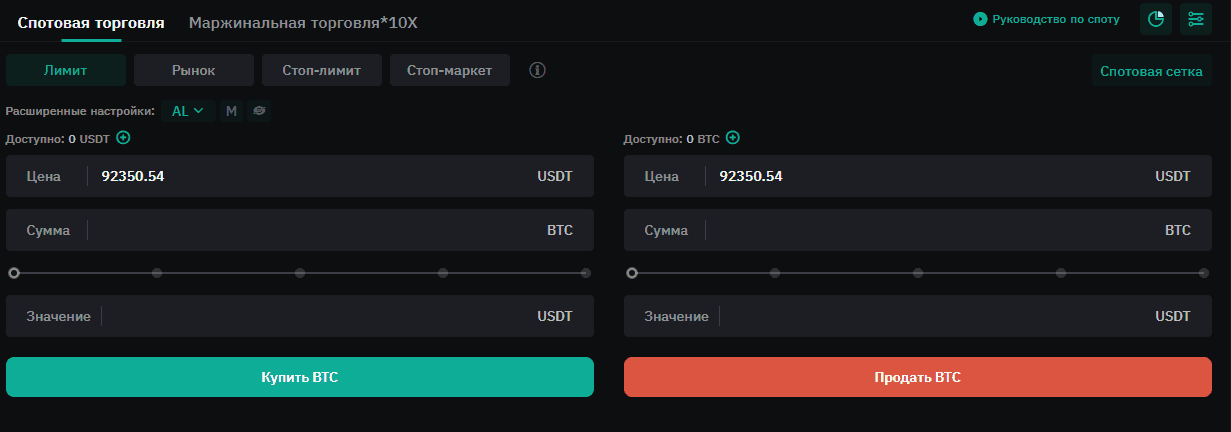Image resolution: width=1231 pixels, height=432 pixels.
Task: Set buy slider to the 50% point
Action: point(300,272)
